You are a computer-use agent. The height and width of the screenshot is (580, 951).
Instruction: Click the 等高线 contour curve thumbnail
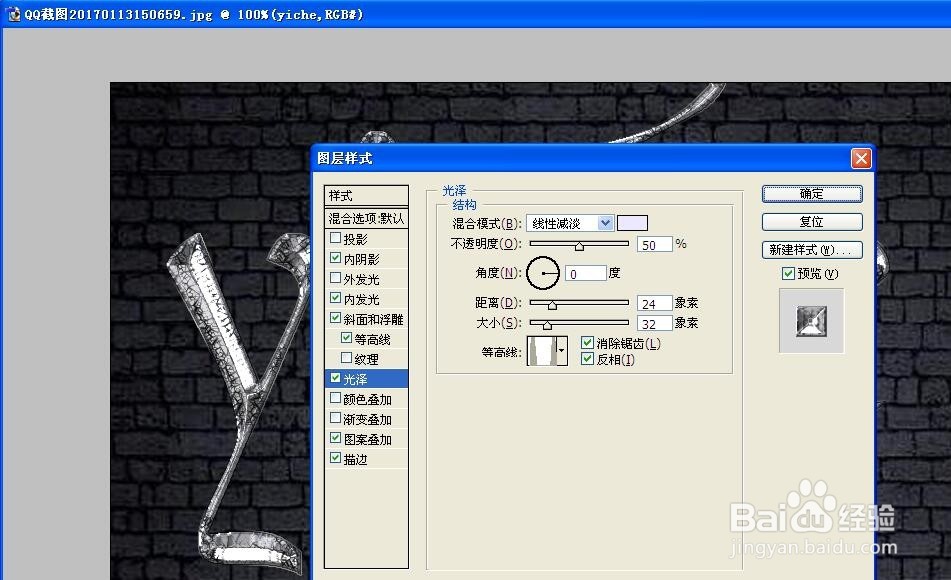point(542,351)
